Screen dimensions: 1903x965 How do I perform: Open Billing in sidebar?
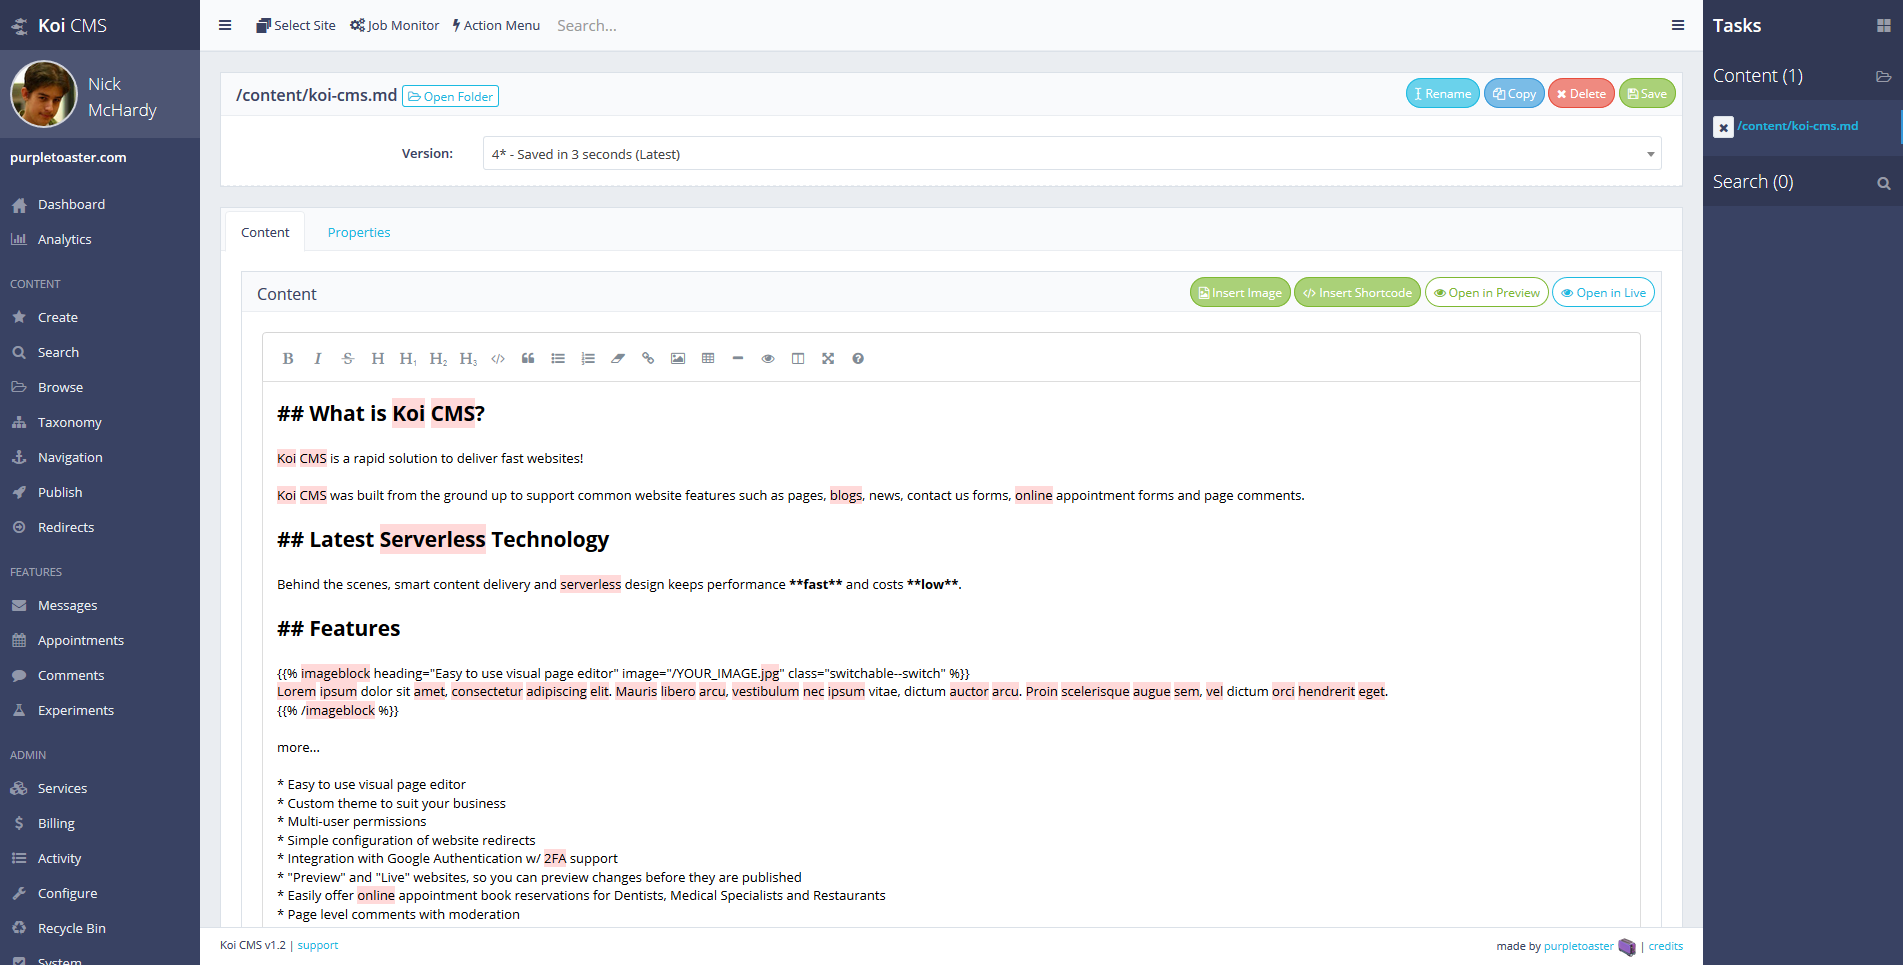coord(56,823)
